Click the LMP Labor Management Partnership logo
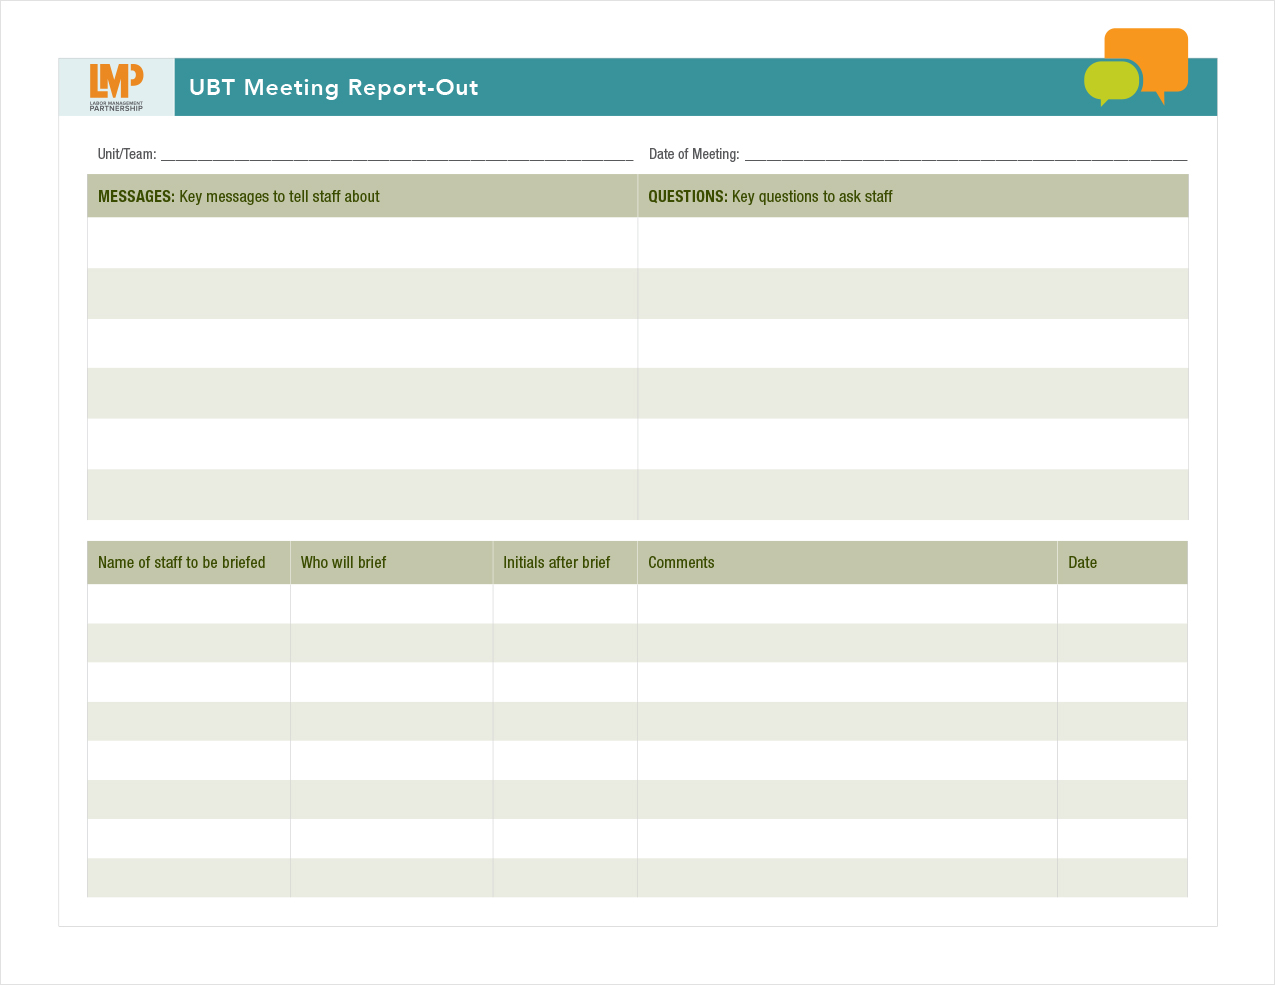Viewport: 1275px width, 985px height. [x=116, y=87]
